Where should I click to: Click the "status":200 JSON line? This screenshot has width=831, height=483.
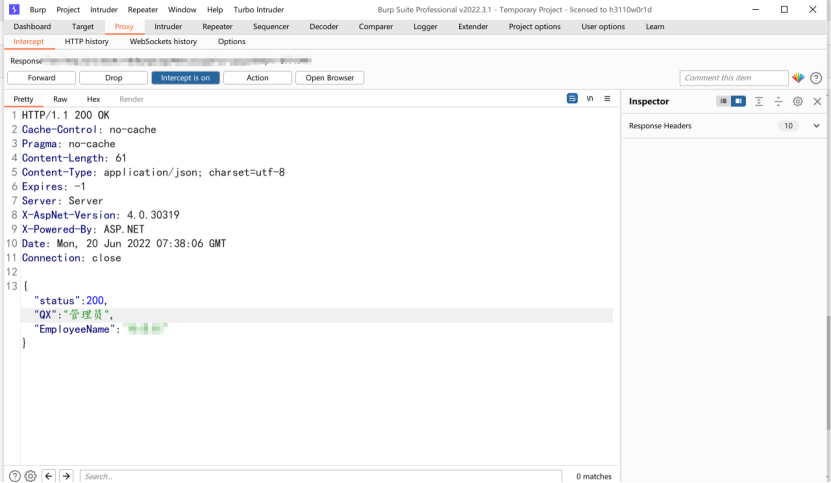click(x=71, y=301)
